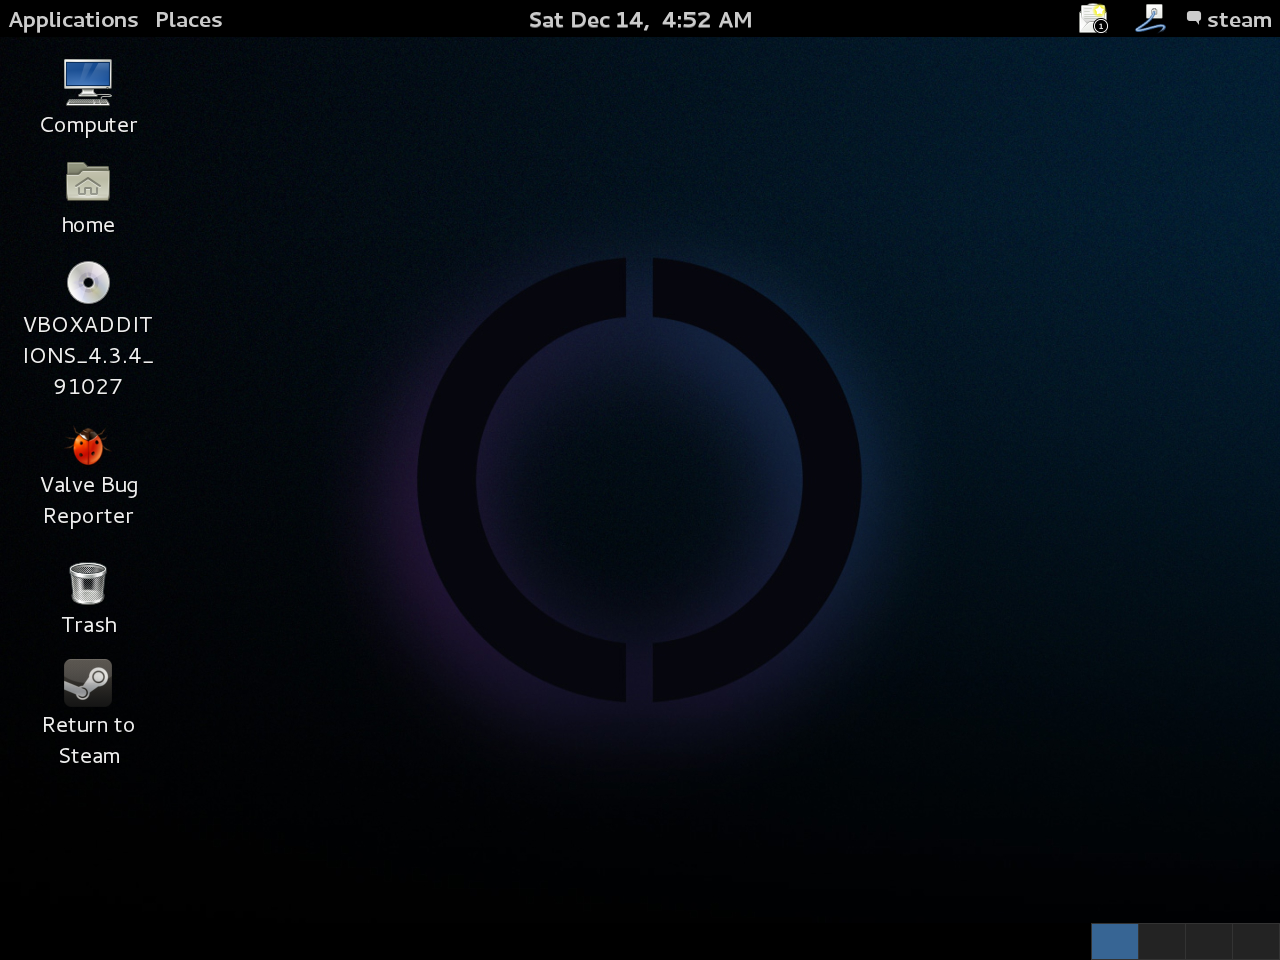Image resolution: width=1280 pixels, height=960 pixels.
Task: Open the Applications menu
Action: [x=72, y=18]
